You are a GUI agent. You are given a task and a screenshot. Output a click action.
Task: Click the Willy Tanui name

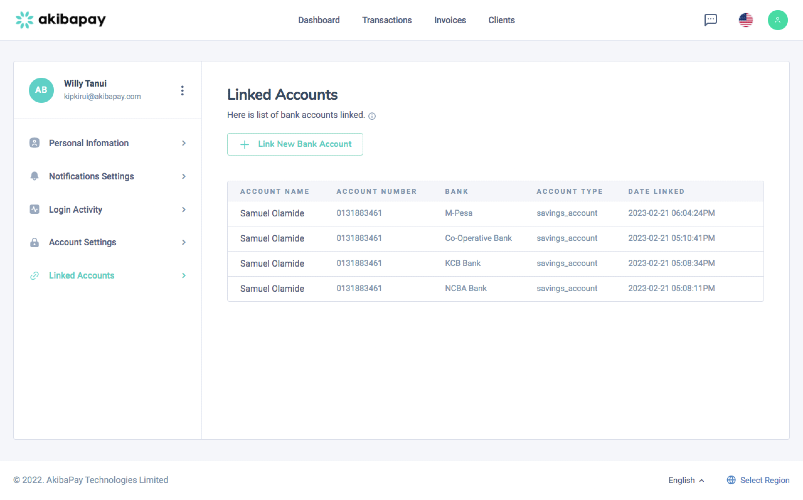pyautogui.click(x=85, y=84)
